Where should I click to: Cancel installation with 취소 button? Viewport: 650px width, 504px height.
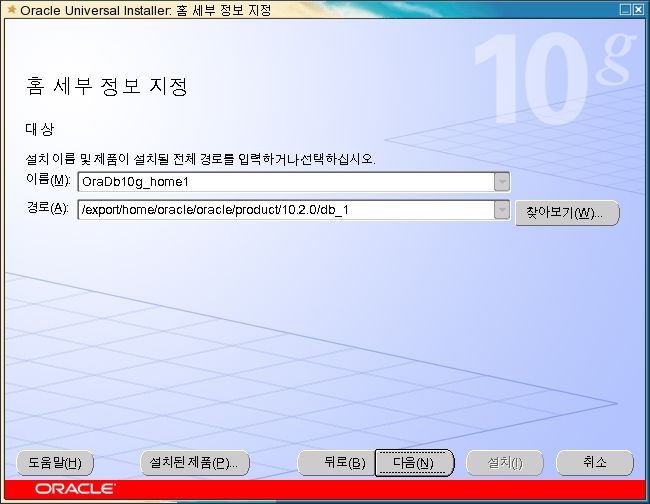pos(594,463)
